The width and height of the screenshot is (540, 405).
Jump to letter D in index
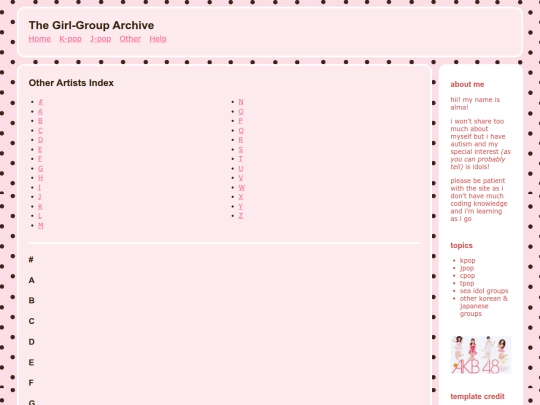point(41,140)
